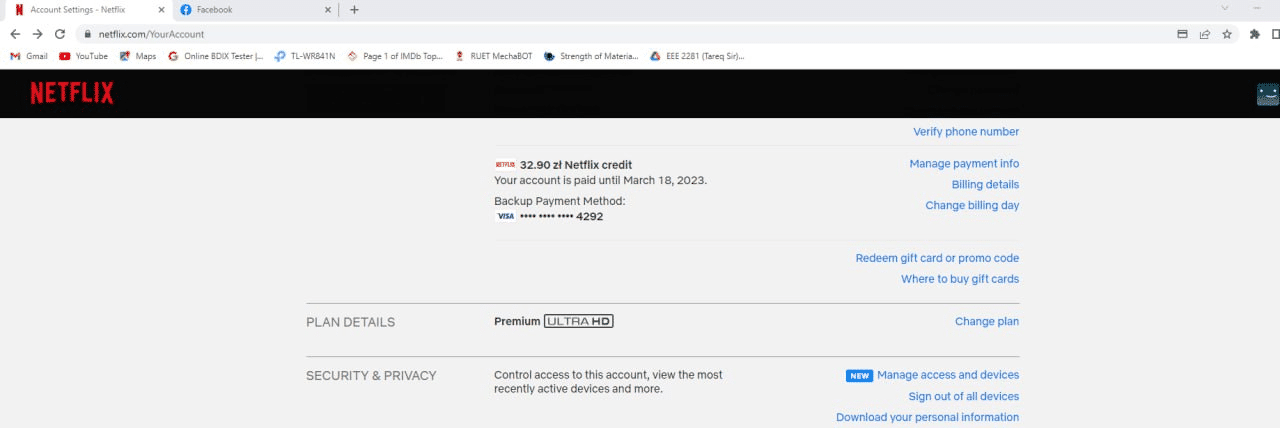This screenshot has width=1280, height=428.
Task: Open the profile avatar menu
Action: [x=1267, y=94]
